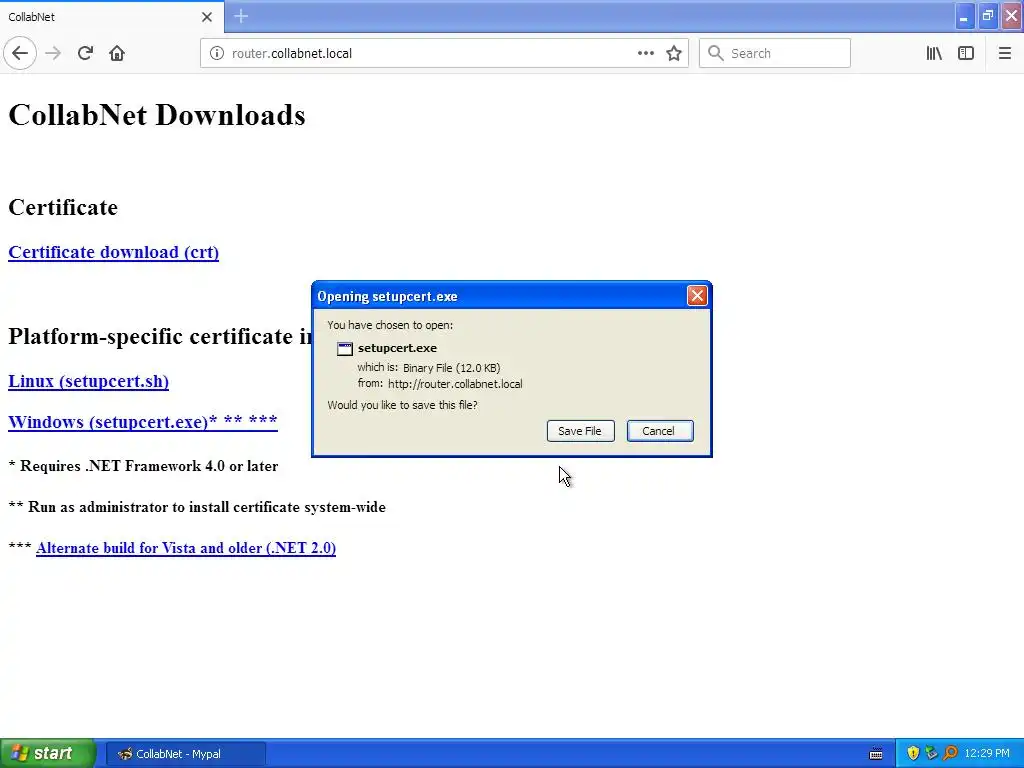The image size is (1024, 768).
Task: Go back to the previous page
Action: [20, 53]
